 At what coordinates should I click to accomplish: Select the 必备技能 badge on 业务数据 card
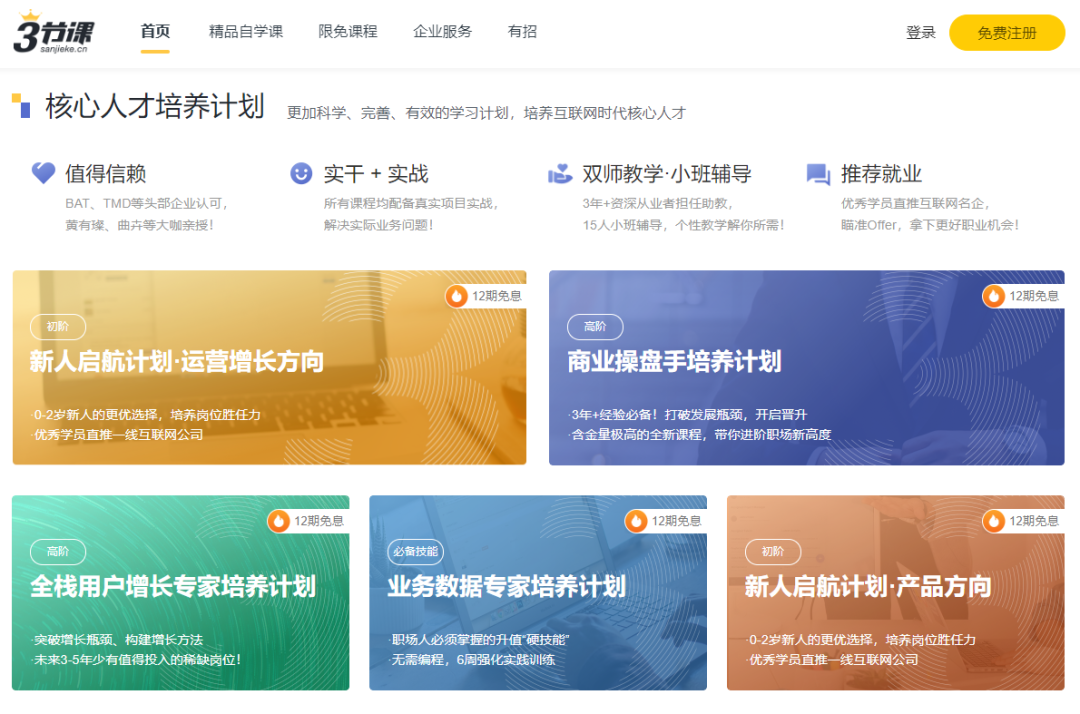pos(415,552)
